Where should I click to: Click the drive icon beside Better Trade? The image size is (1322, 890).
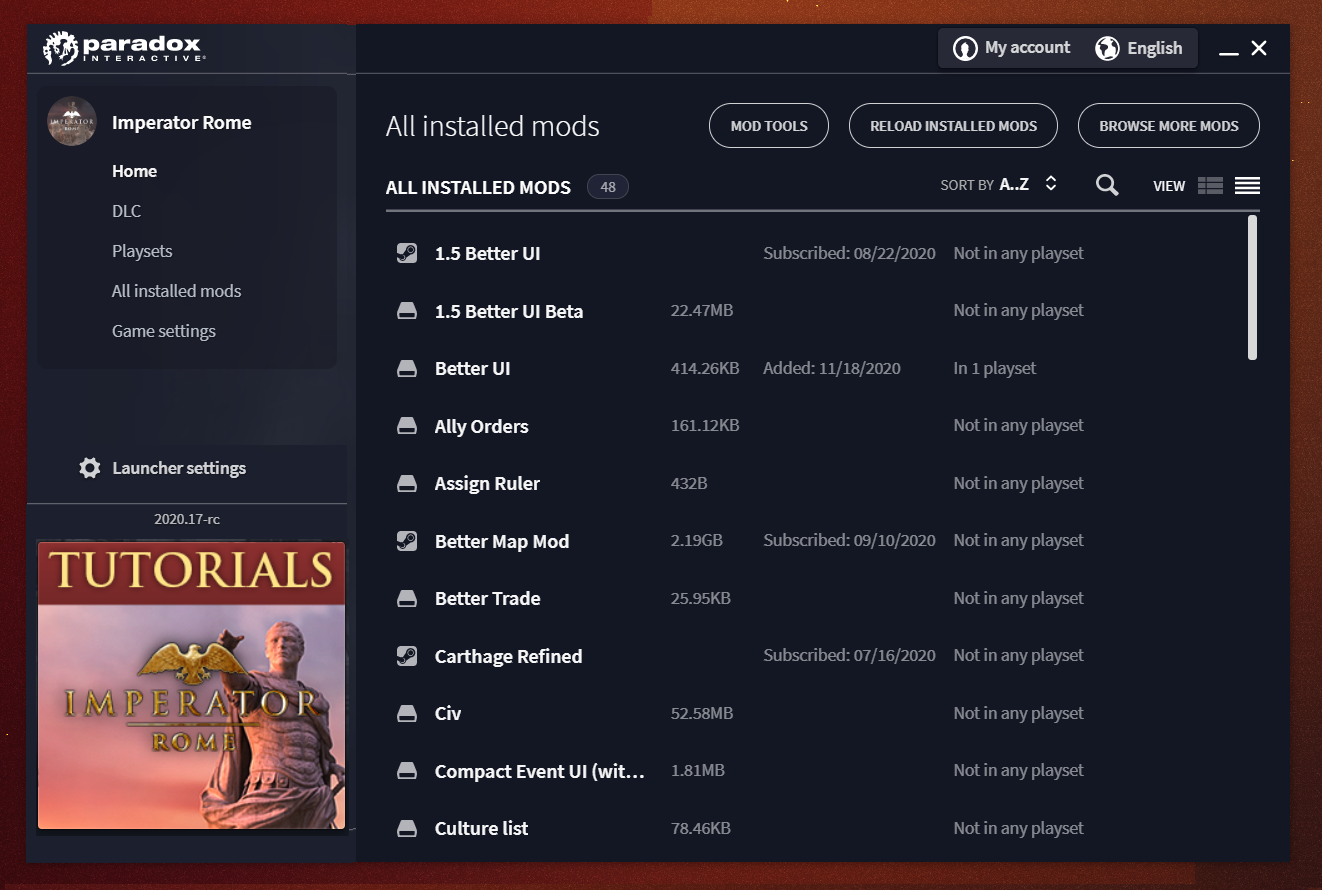(x=406, y=598)
